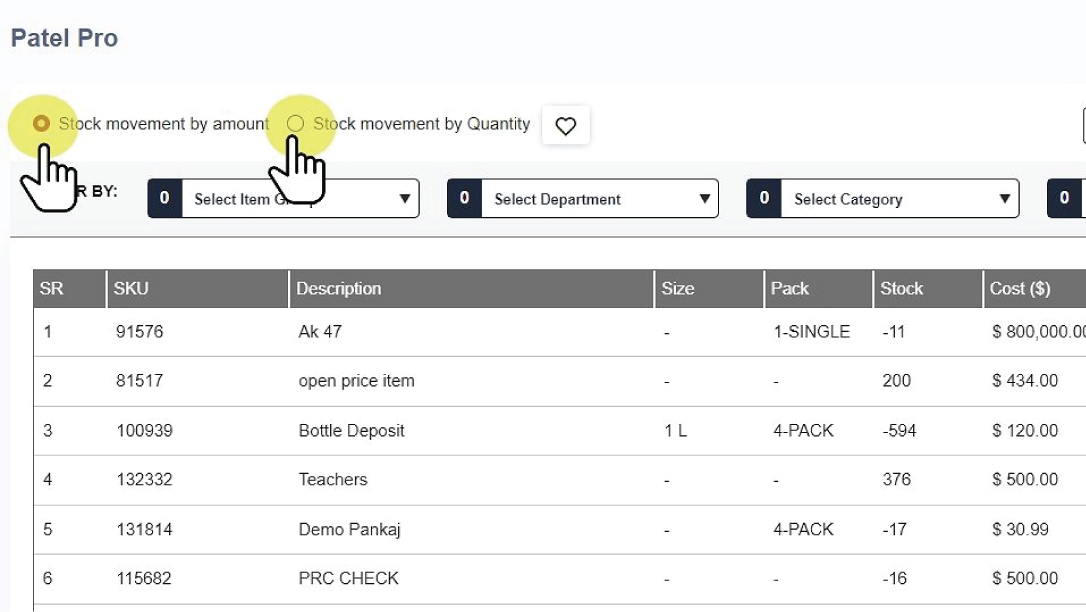Sort by the Stock column header

(x=901, y=289)
